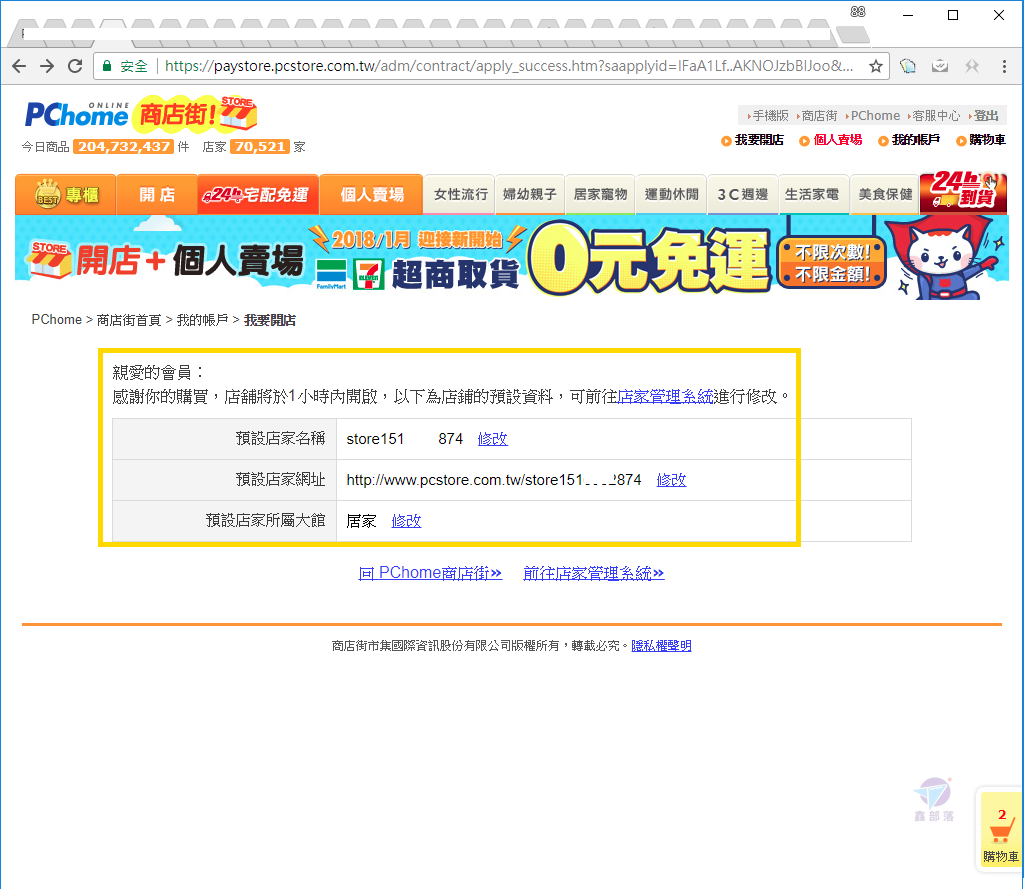
Task: Click 商店街首頁 in the breadcrumb
Action: 129,320
